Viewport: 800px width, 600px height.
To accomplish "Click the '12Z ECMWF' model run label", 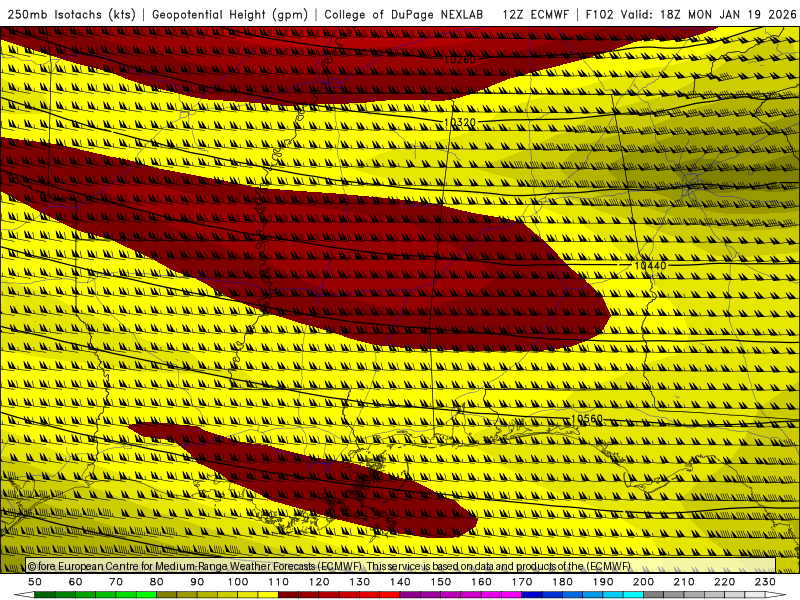I will coord(535,15).
